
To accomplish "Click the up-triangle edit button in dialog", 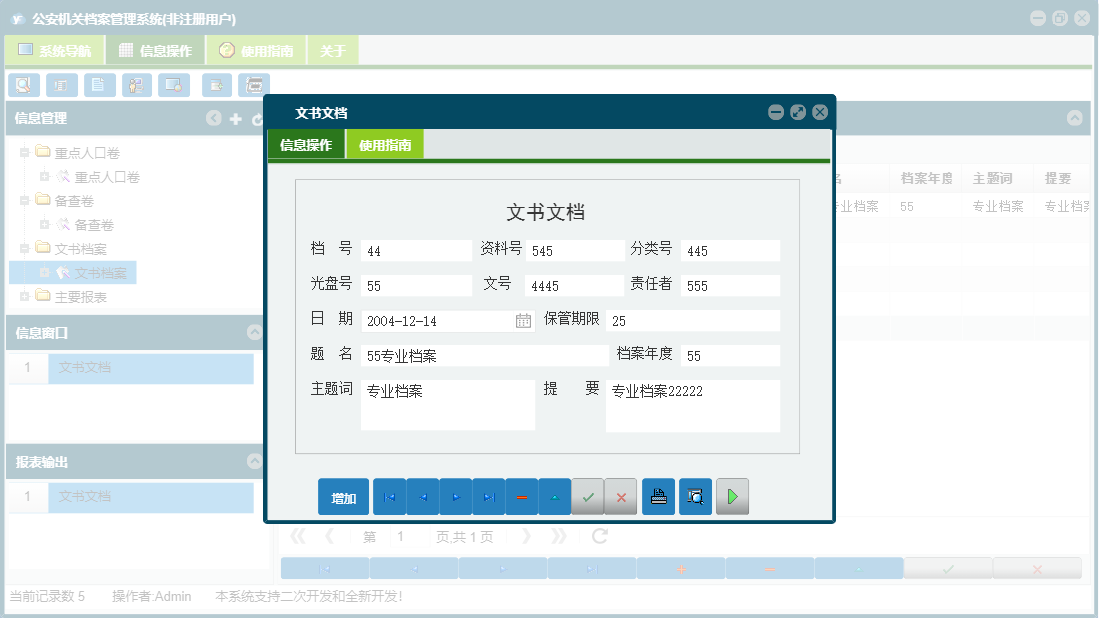I will click(x=554, y=497).
